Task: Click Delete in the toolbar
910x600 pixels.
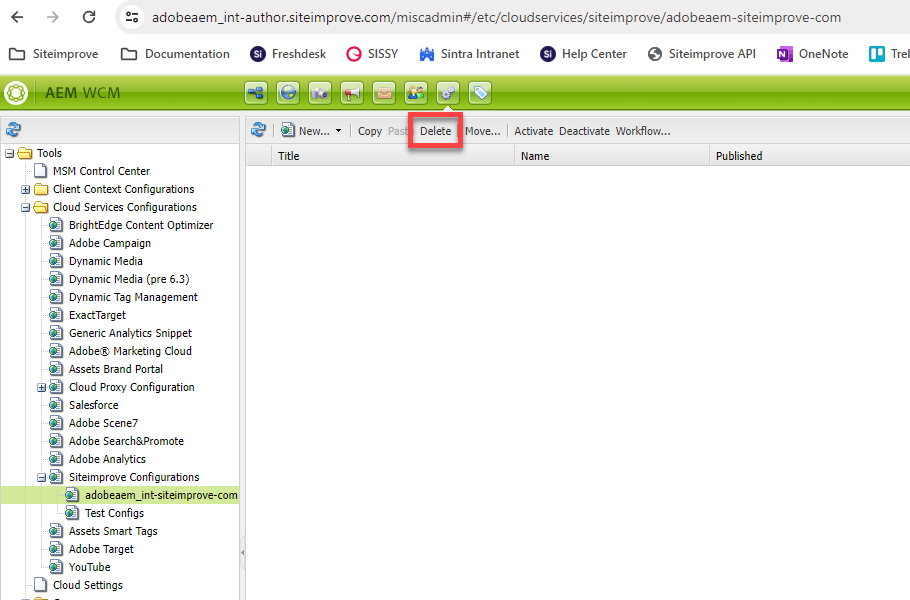Action: click(x=435, y=131)
